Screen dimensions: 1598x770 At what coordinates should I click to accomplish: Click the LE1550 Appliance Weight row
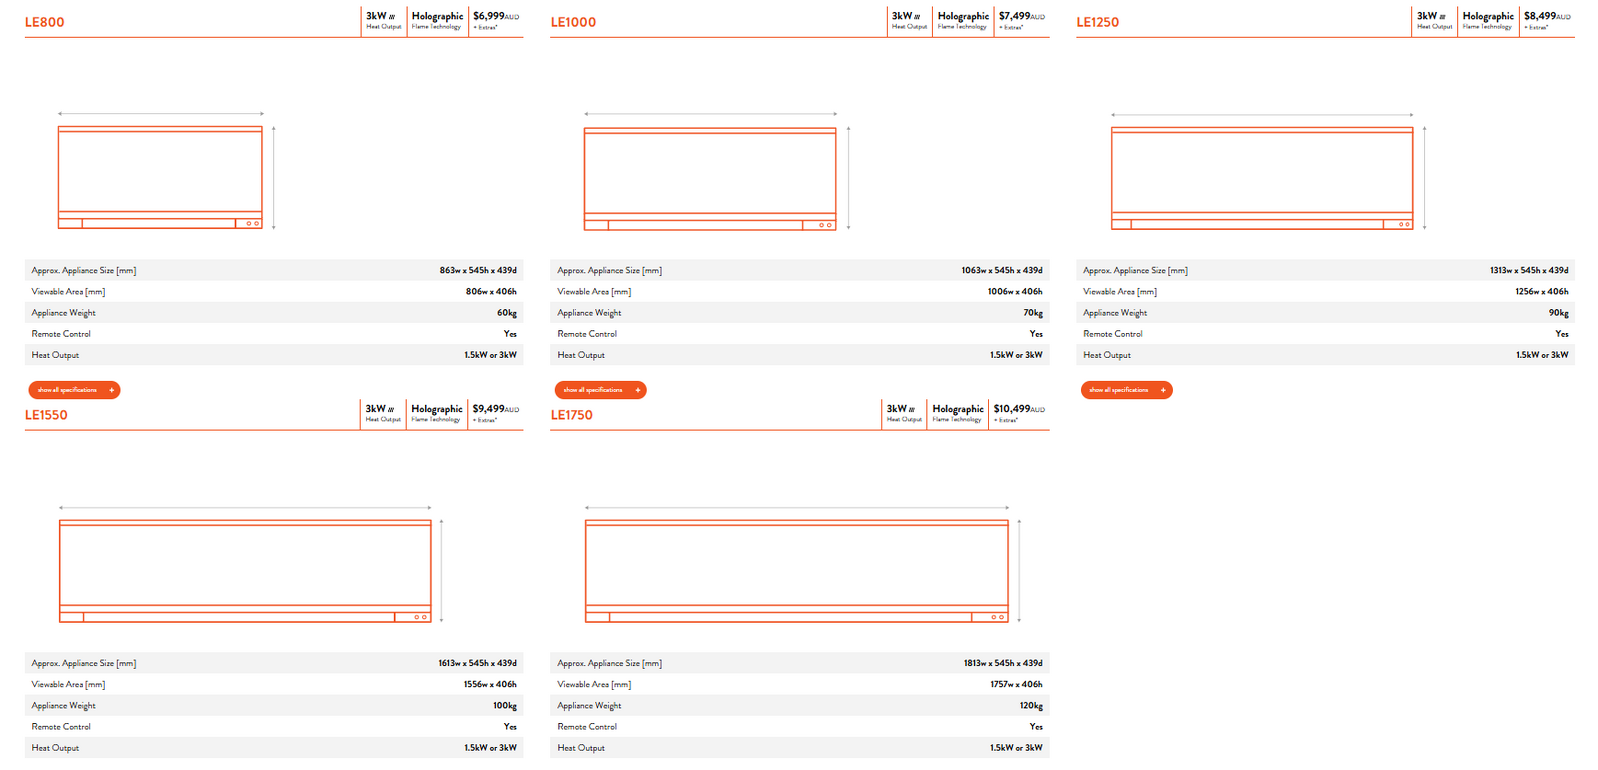pyautogui.click(x=274, y=706)
